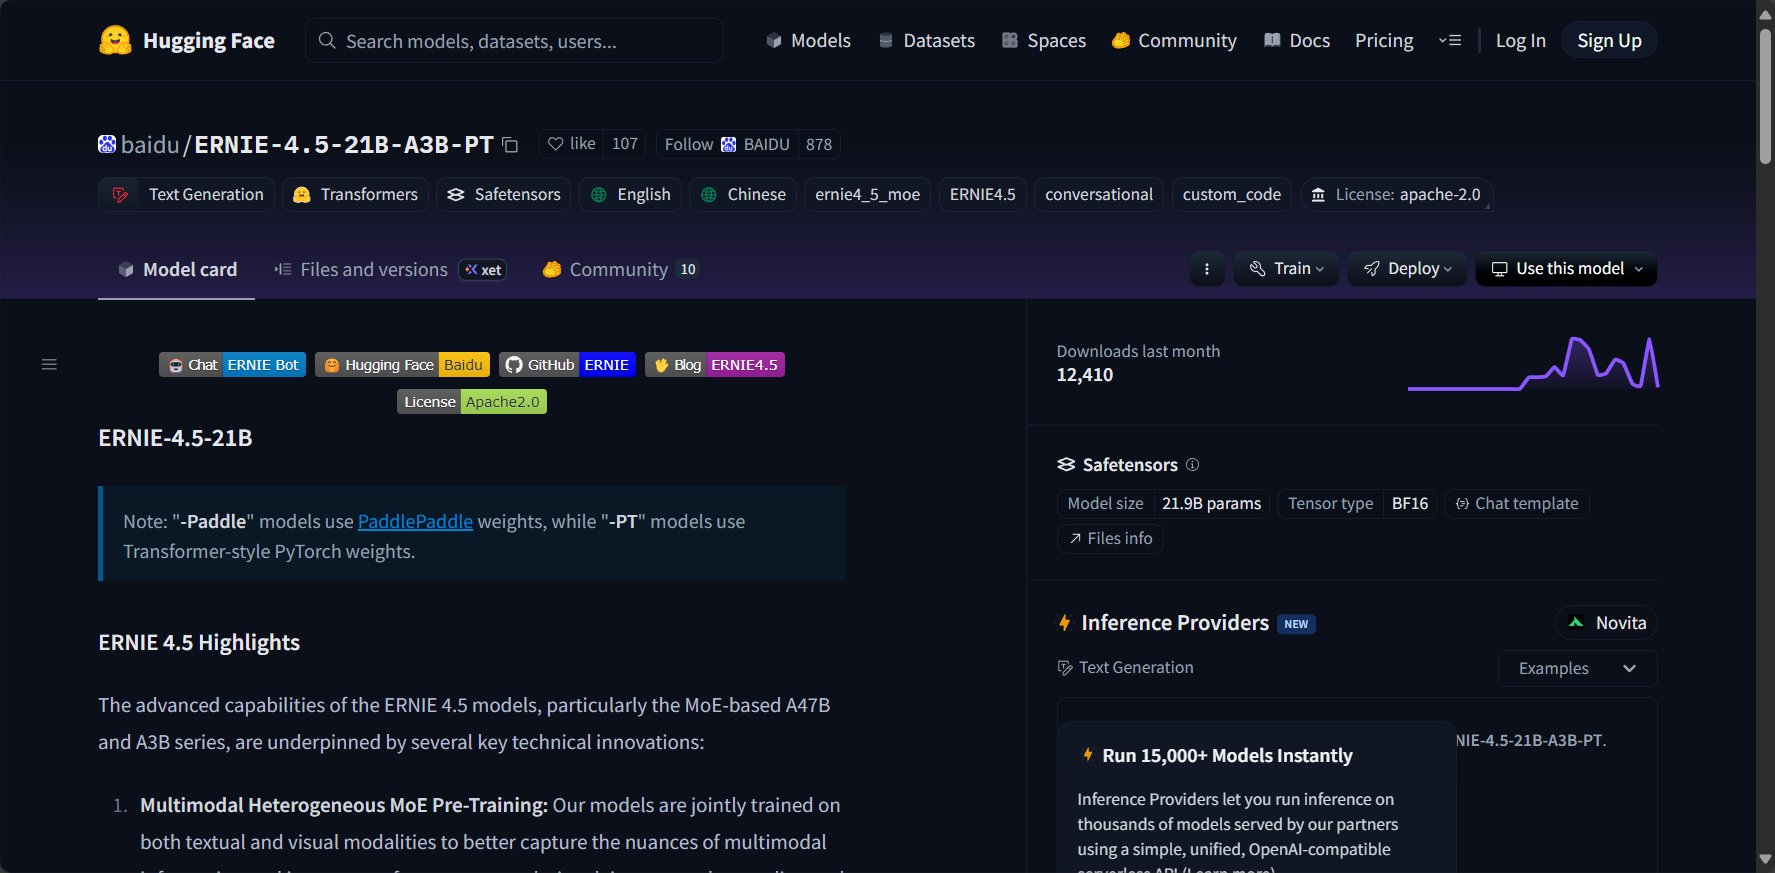Expand the header more-menu icon

point(1450,41)
